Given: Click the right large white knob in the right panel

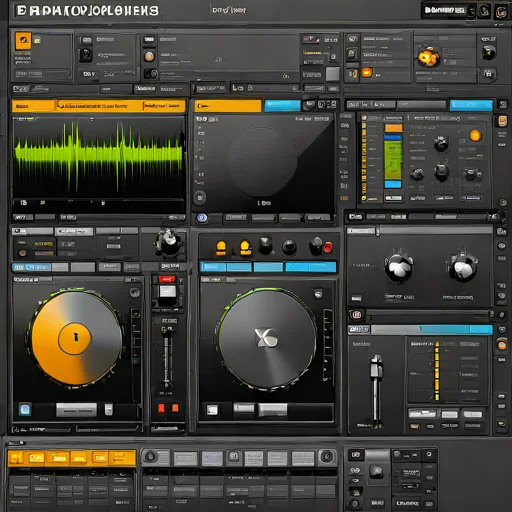Looking at the screenshot, I should click(463, 268).
